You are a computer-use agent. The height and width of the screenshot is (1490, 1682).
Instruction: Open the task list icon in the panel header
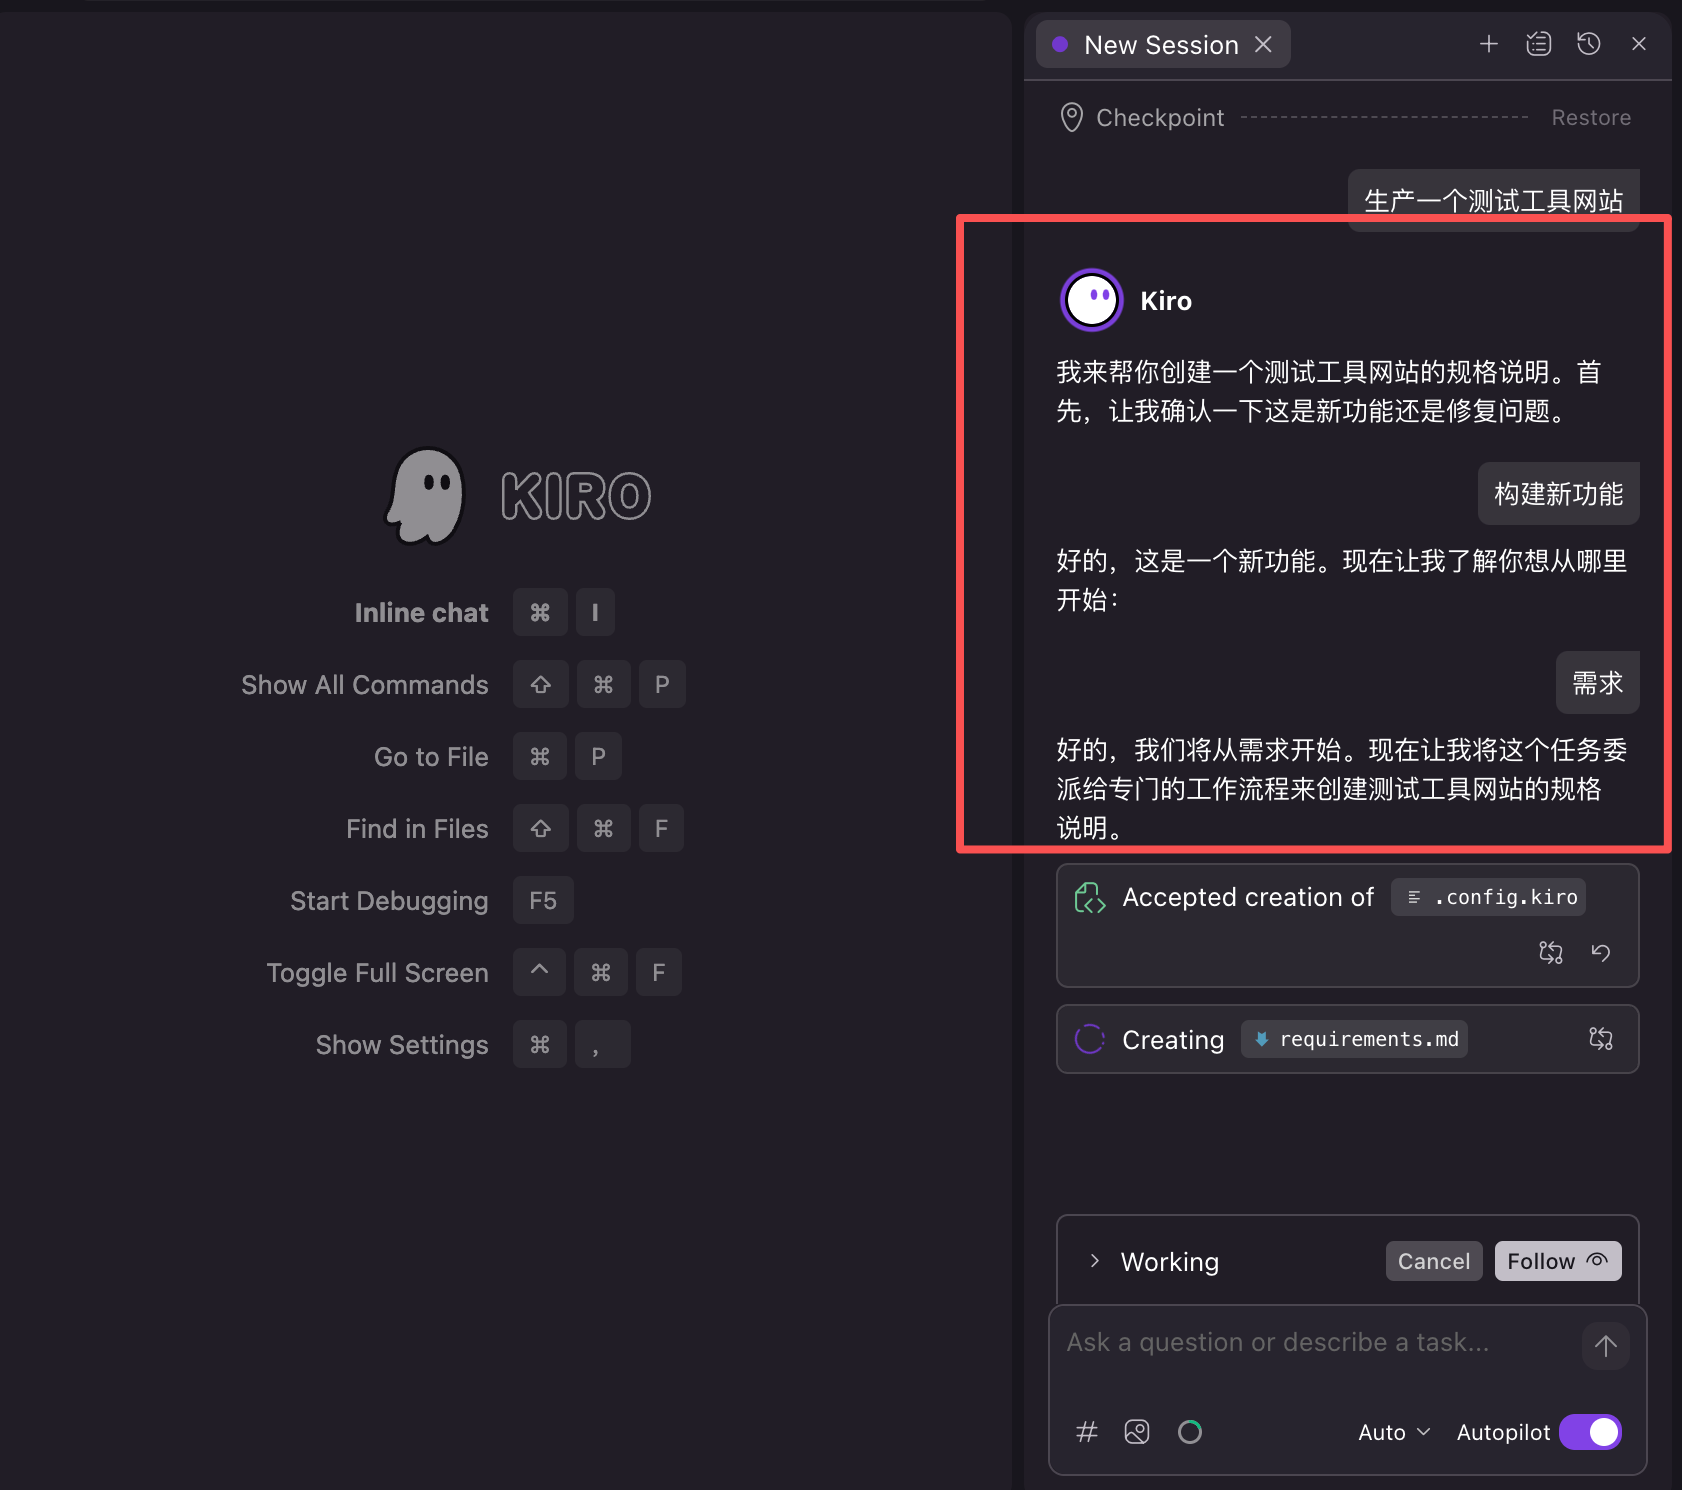click(1538, 43)
